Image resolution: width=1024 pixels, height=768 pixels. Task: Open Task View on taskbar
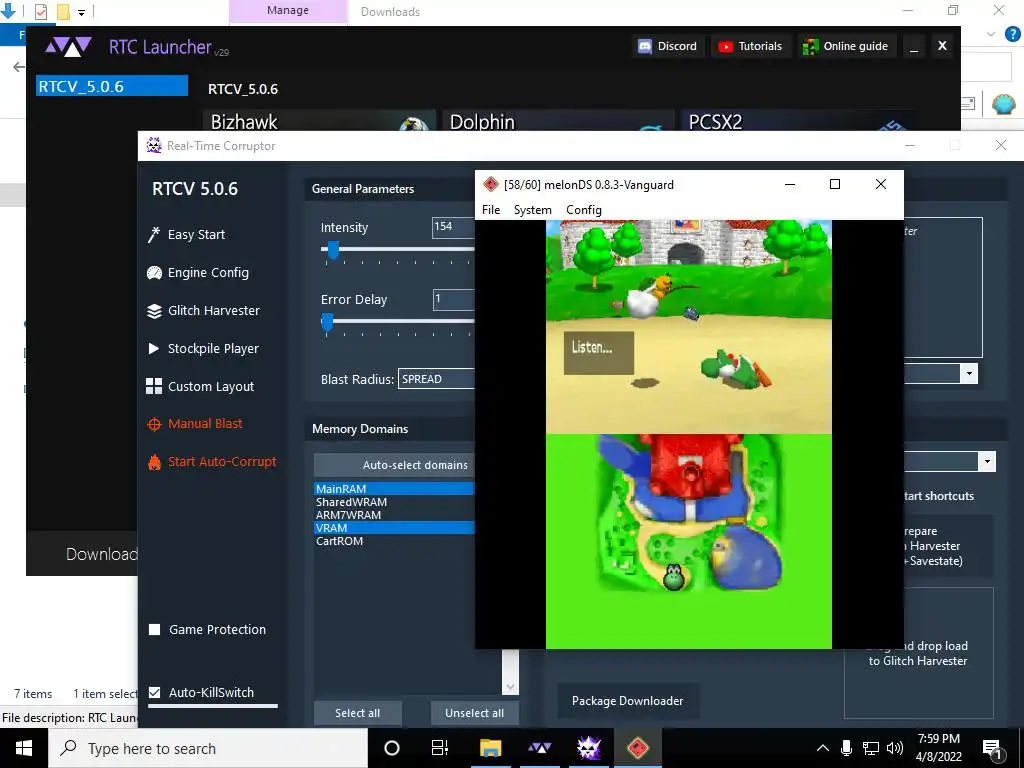[440, 748]
